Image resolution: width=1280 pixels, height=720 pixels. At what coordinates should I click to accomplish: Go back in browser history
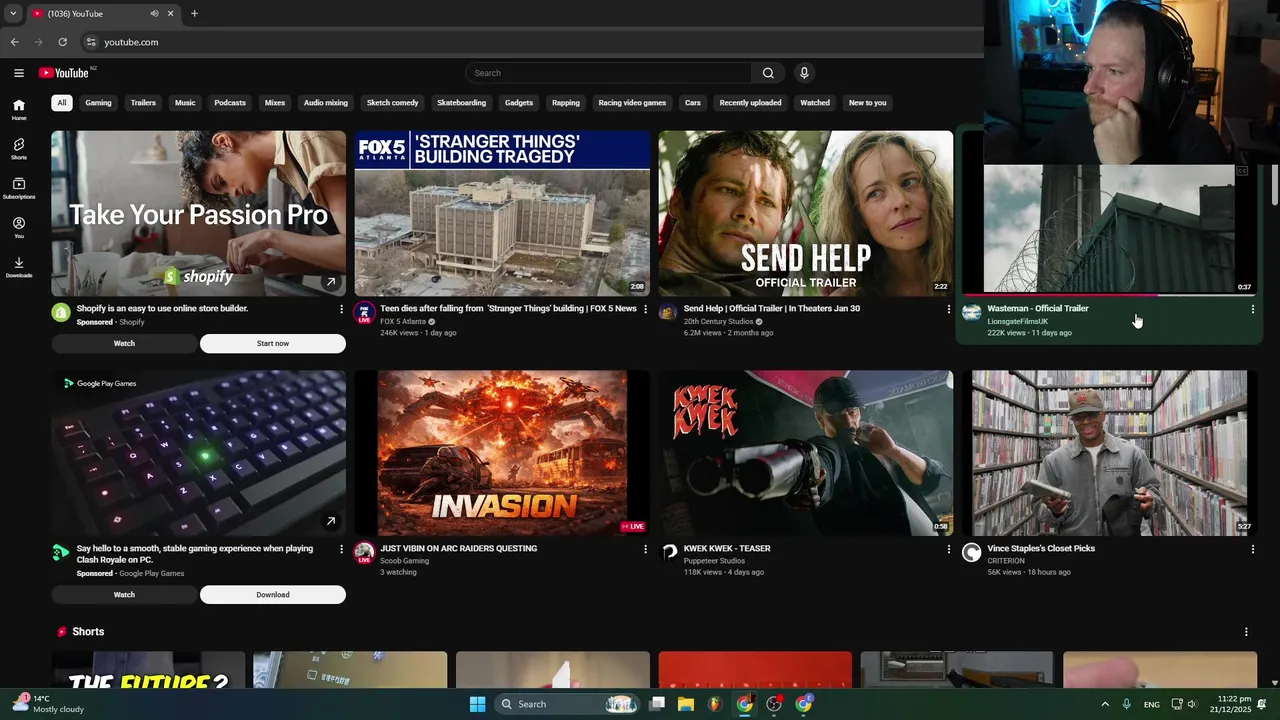15,42
